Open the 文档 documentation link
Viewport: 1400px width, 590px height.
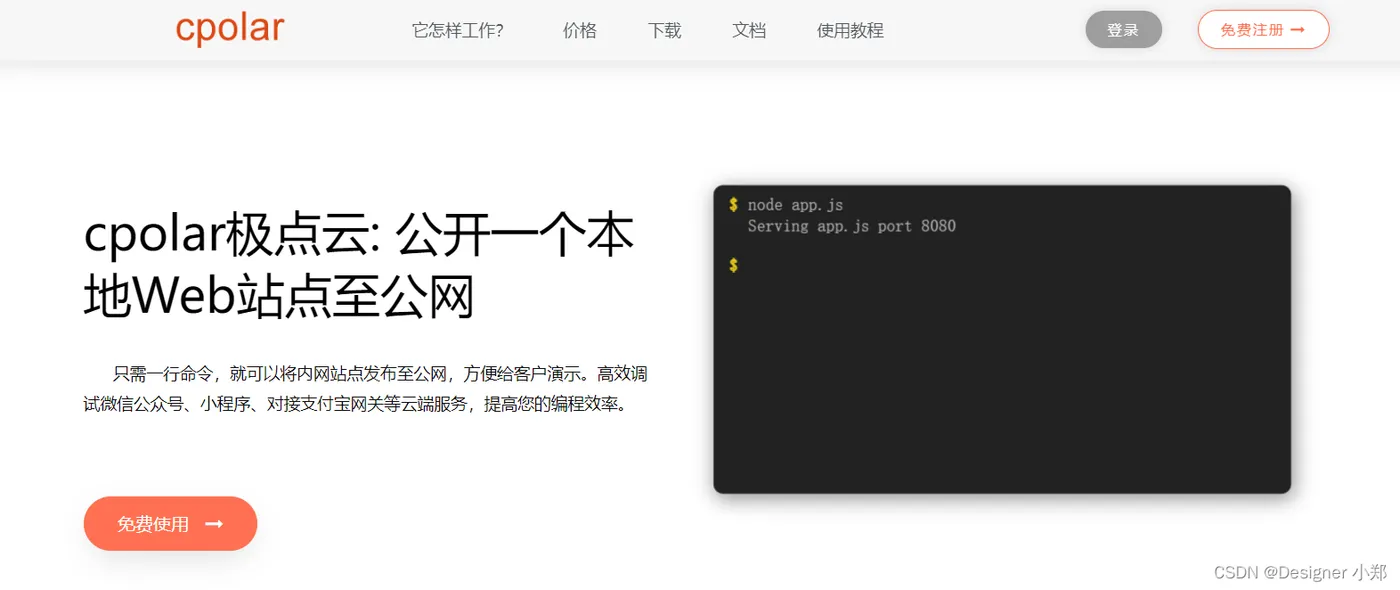point(749,31)
